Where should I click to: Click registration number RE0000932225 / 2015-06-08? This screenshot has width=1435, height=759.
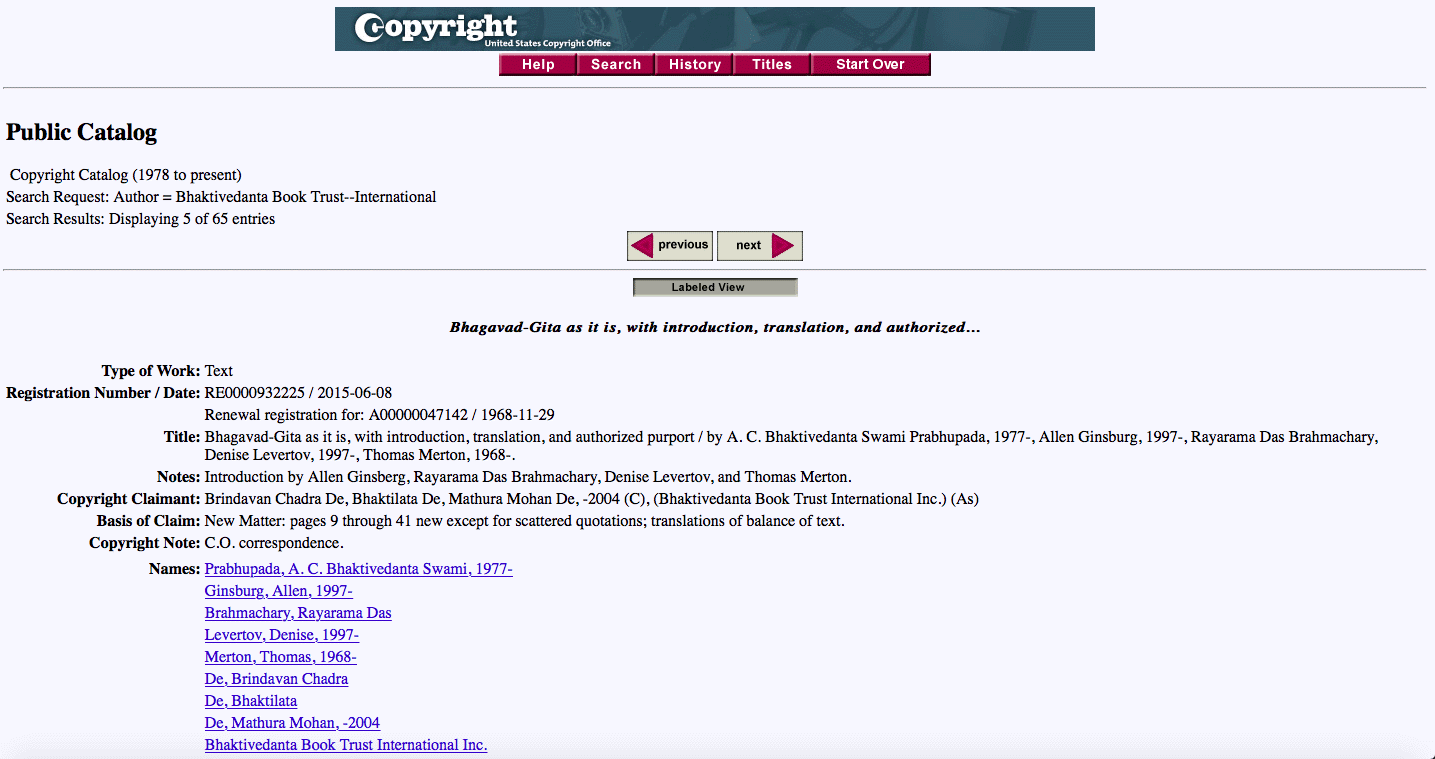(x=298, y=393)
